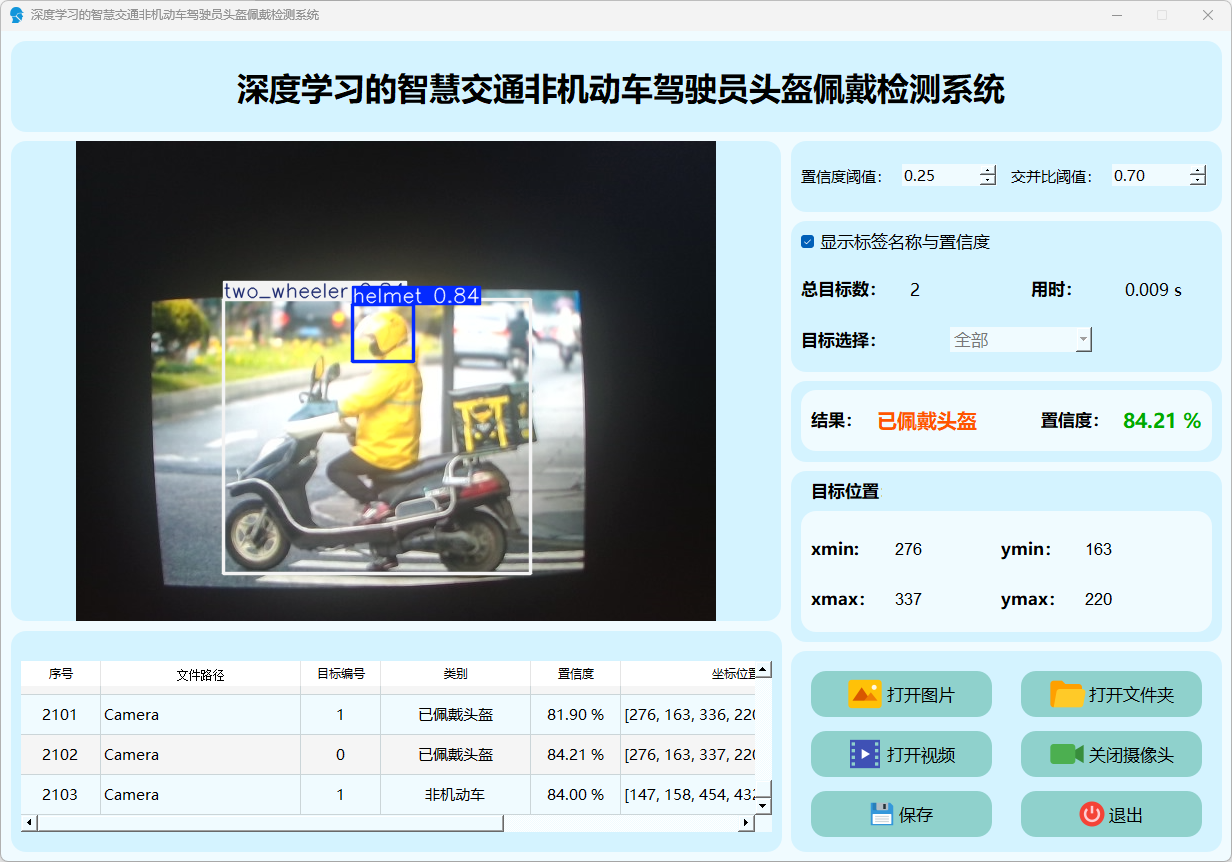Click the 类别 column header

click(x=455, y=674)
